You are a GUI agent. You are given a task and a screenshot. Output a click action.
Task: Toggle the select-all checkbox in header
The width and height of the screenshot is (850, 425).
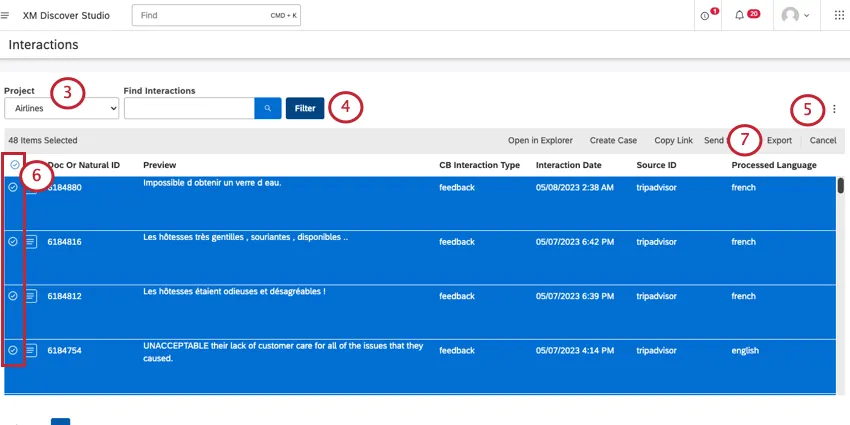click(13, 165)
